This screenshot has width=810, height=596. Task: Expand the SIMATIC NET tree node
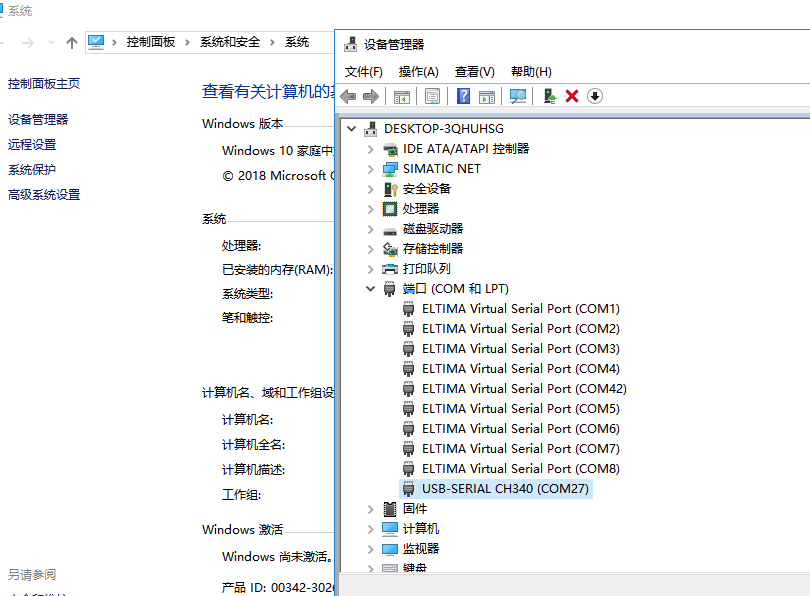click(371, 169)
